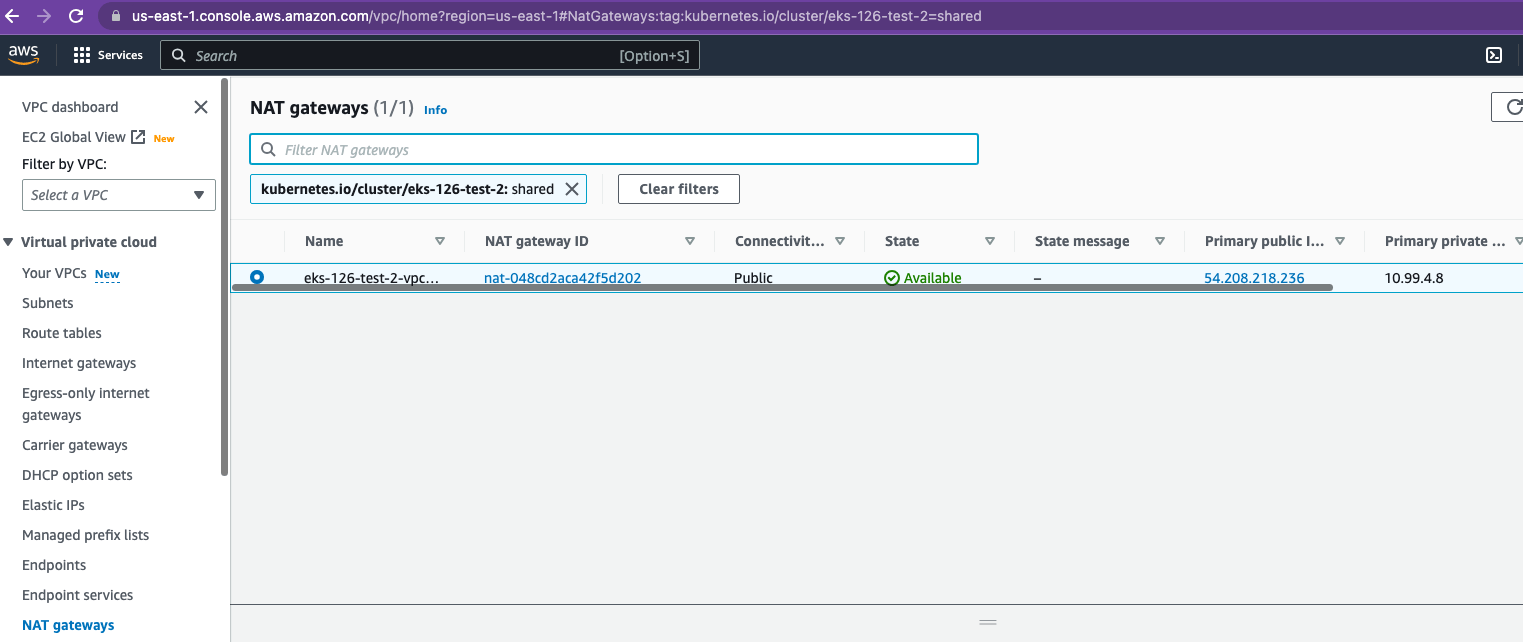Remove the kubernetes.io/cluster filter tag
Image resolution: width=1523 pixels, height=642 pixels.
[572, 188]
